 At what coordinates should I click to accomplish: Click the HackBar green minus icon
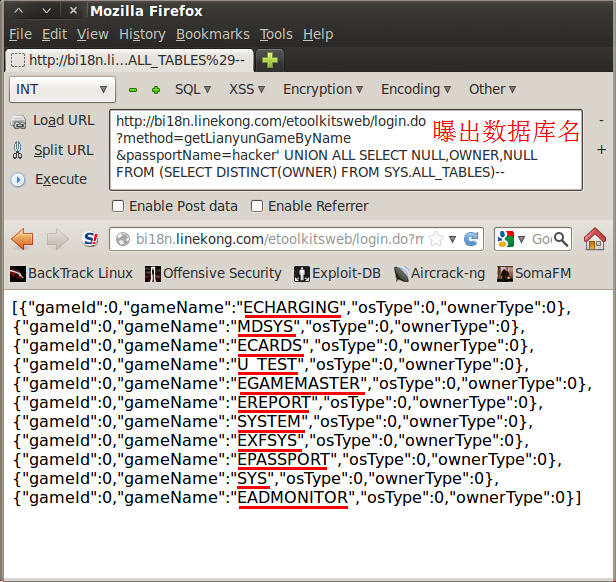coord(133,90)
